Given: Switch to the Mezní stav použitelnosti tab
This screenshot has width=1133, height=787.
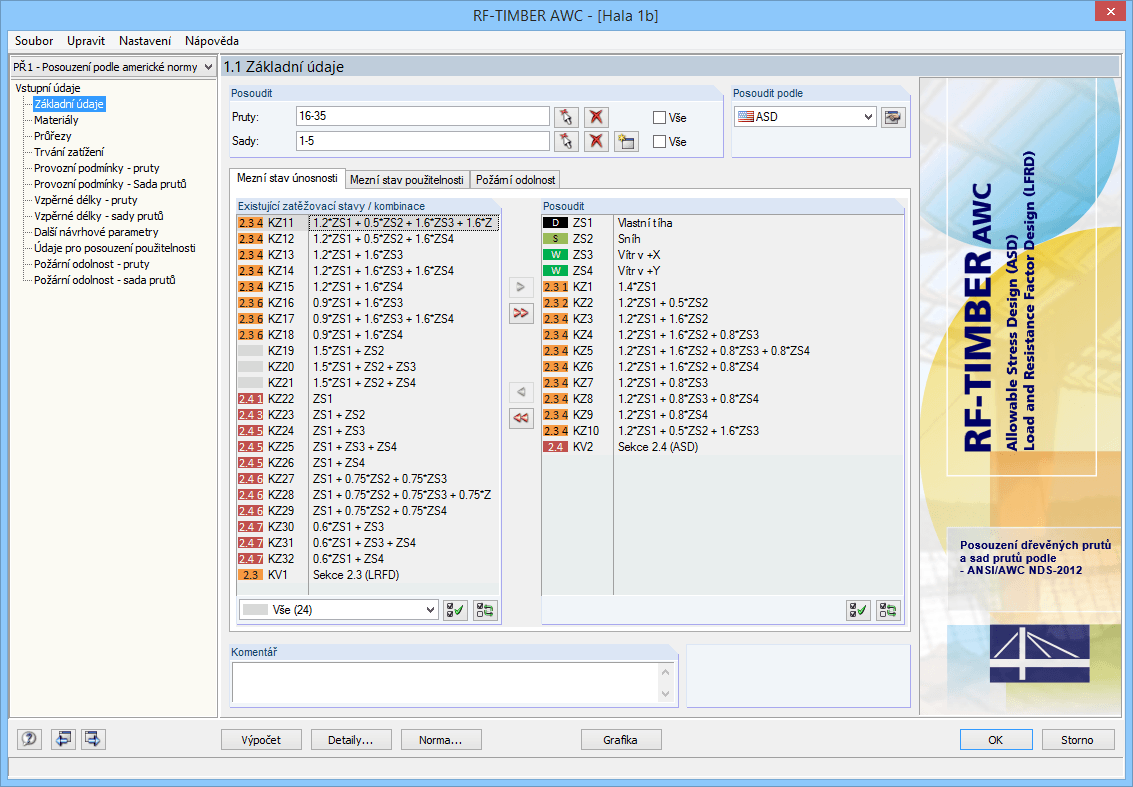Looking at the screenshot, I should point(407,179).
